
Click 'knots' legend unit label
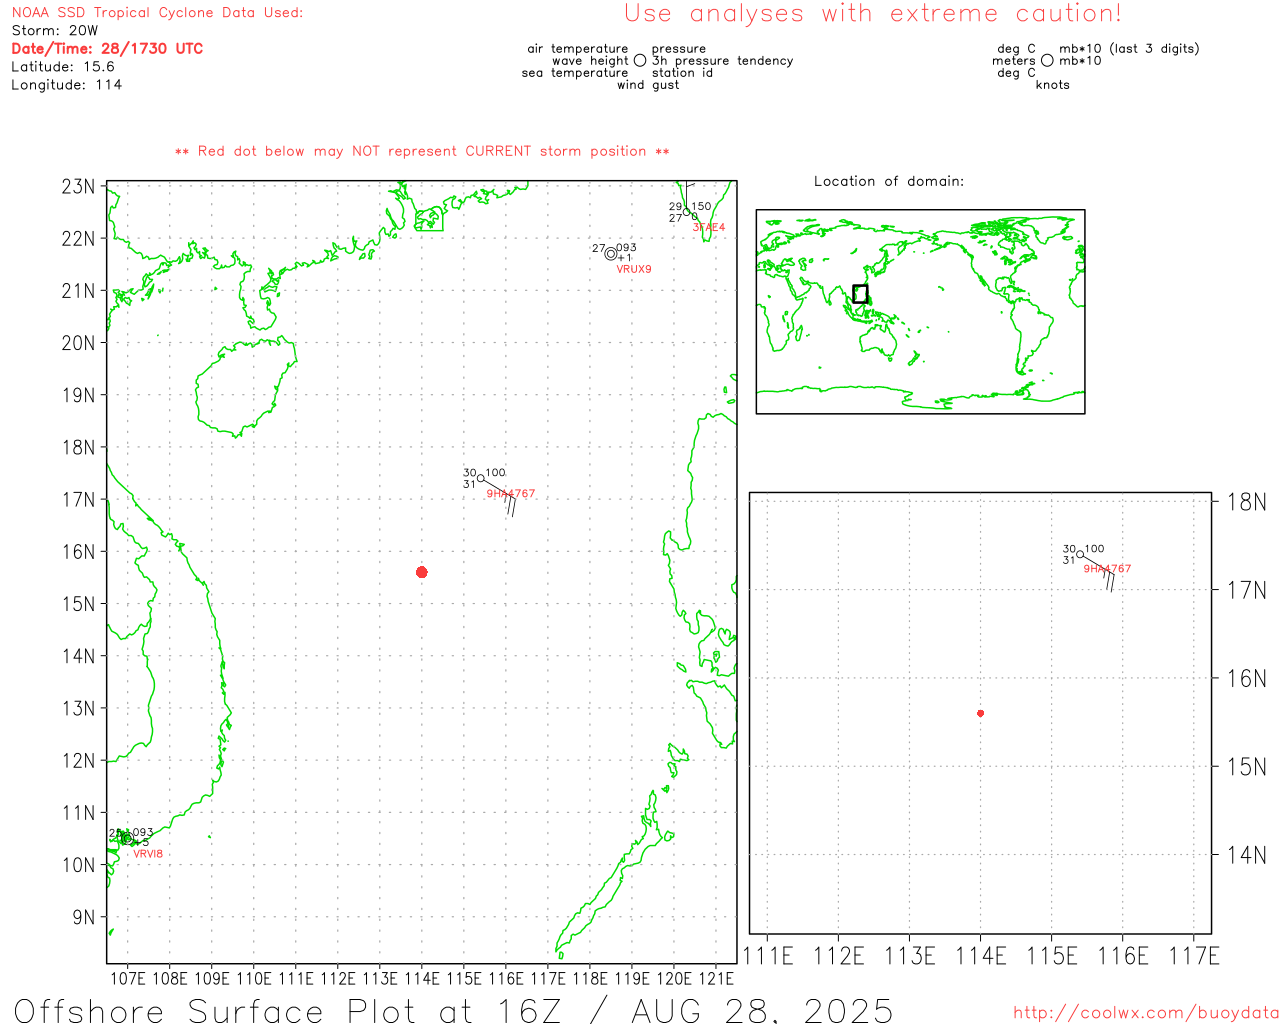[x=1053, y=85]
